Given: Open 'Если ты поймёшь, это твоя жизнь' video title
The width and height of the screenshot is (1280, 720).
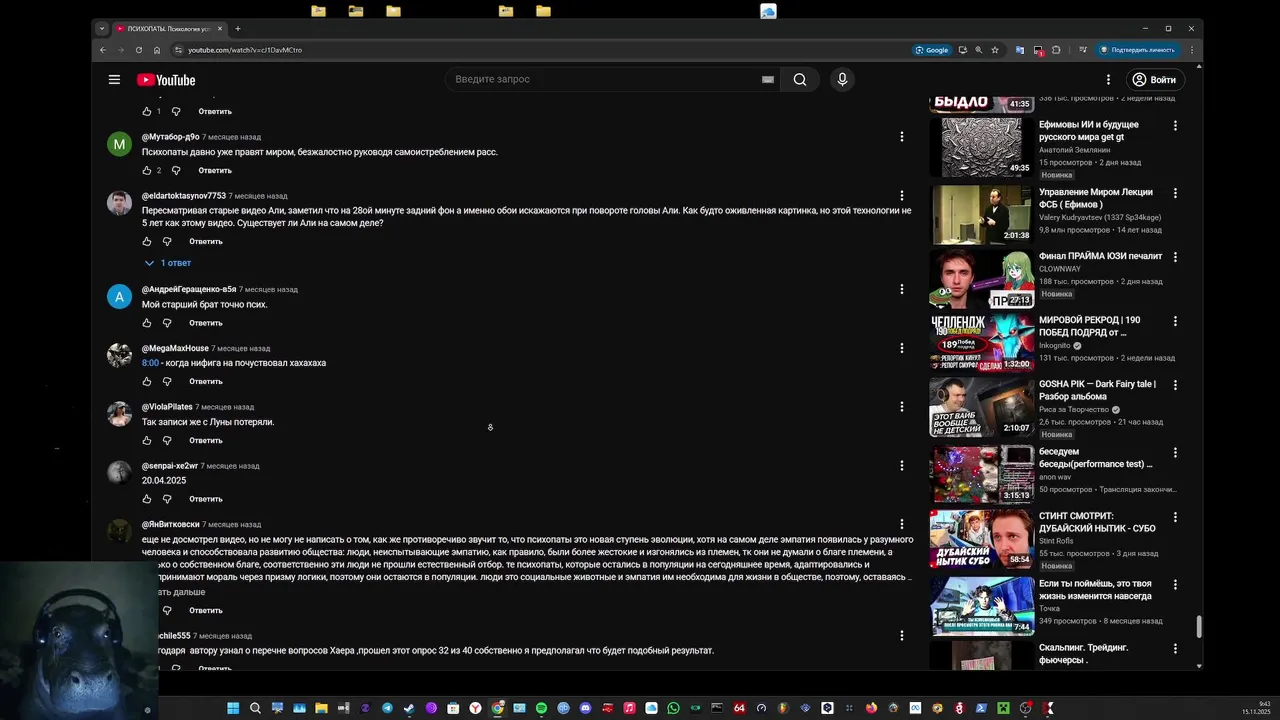Looking at the screenshot, I should pos(1095,590).
